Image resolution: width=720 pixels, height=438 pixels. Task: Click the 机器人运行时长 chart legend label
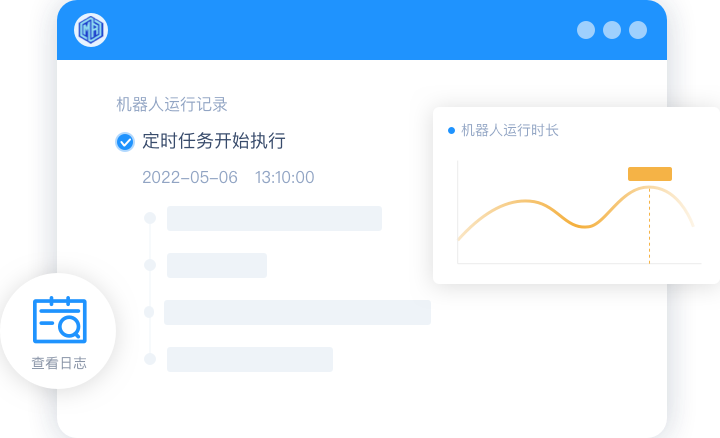pos(510,130)
